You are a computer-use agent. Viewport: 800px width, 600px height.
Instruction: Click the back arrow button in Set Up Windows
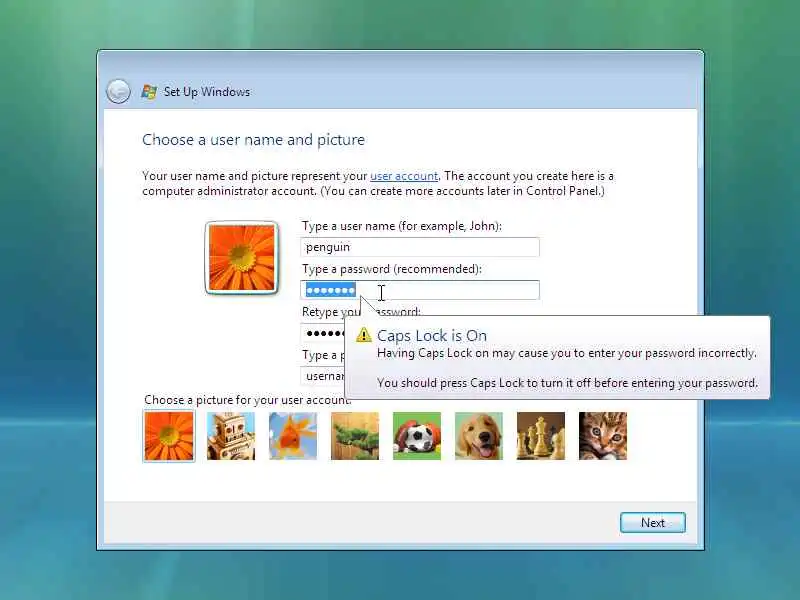tap(118, 92)
